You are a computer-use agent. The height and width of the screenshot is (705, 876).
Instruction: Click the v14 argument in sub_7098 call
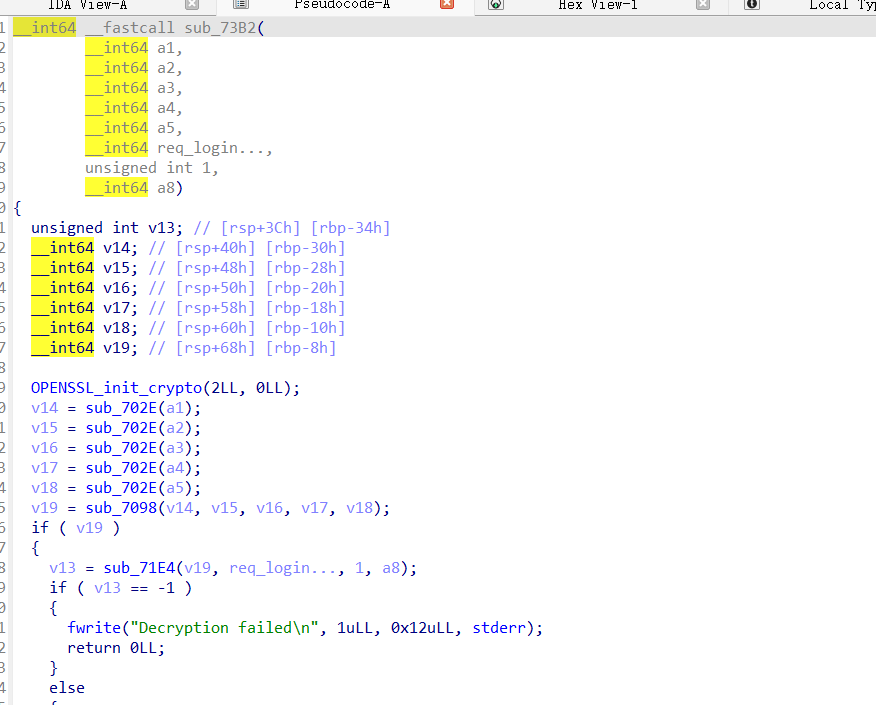(x=180, y=508)
